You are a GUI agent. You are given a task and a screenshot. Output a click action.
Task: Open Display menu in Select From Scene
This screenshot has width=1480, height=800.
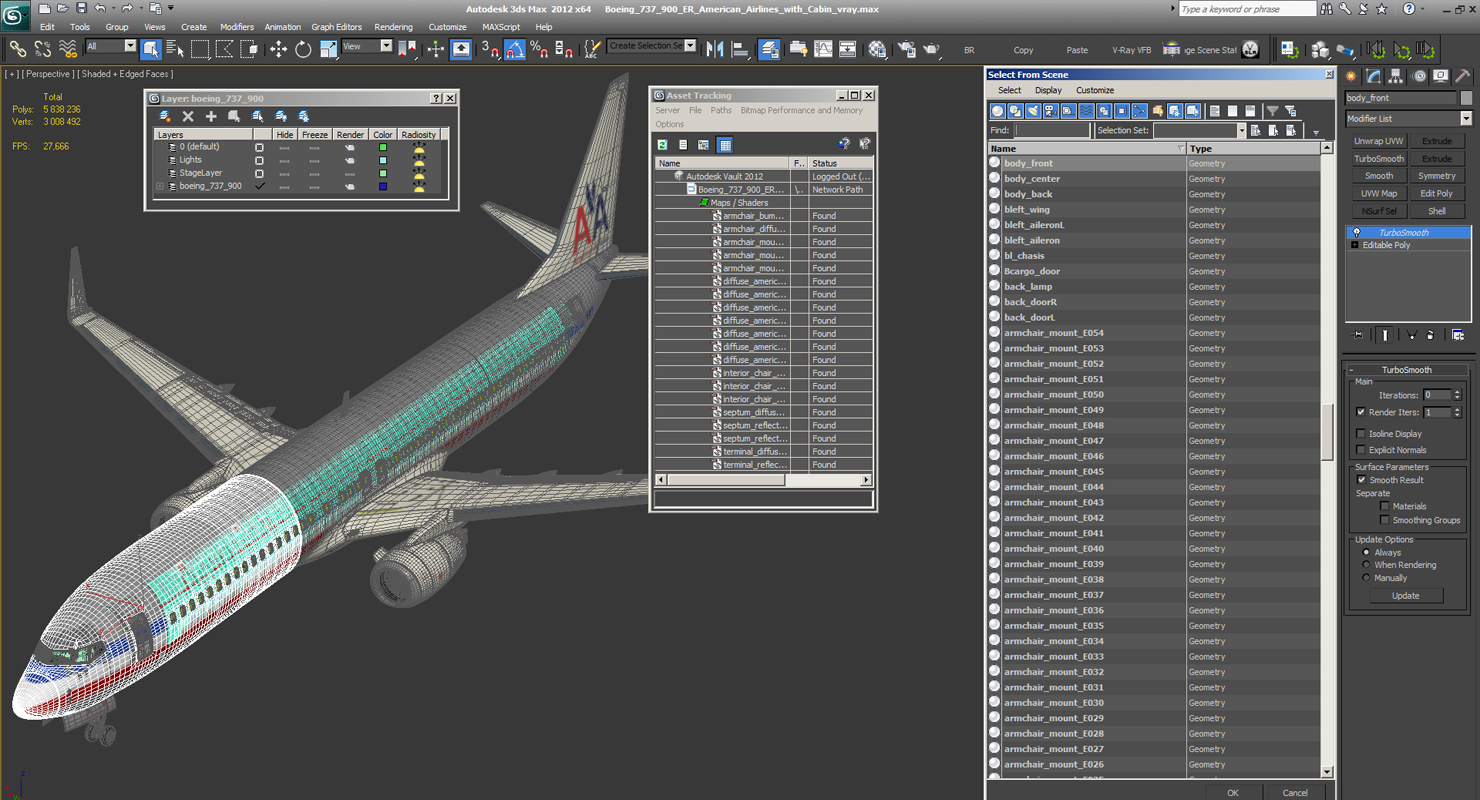[x=1048, y=90]
